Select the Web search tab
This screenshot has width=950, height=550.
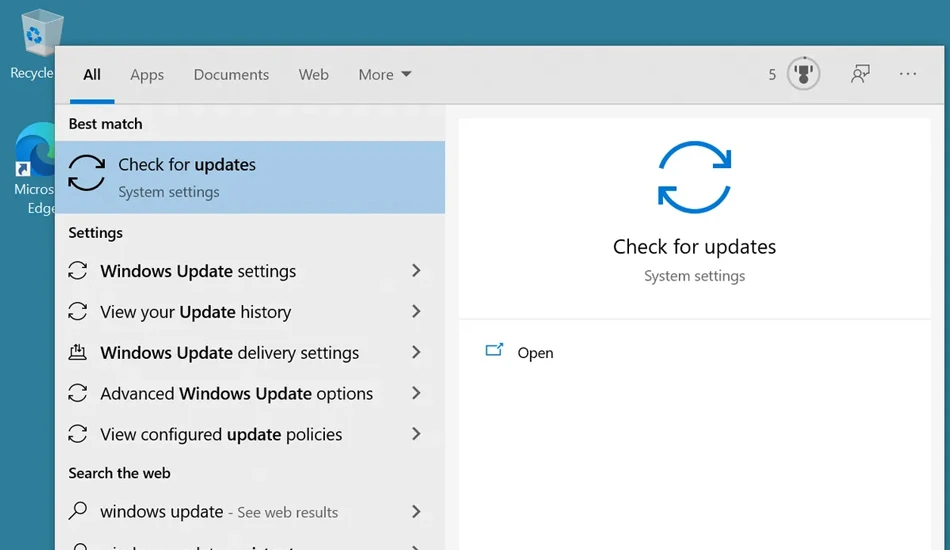point(313,75)
